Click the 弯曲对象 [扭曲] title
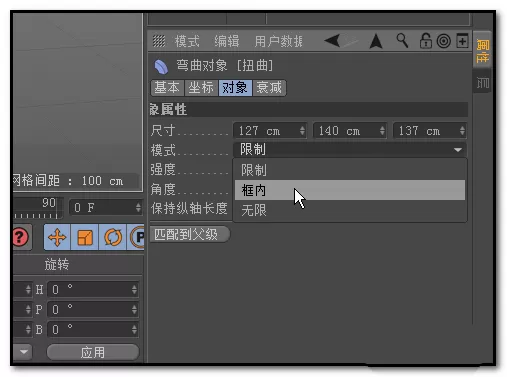Viewport: 507px width, 377px height. pos(224,66)
